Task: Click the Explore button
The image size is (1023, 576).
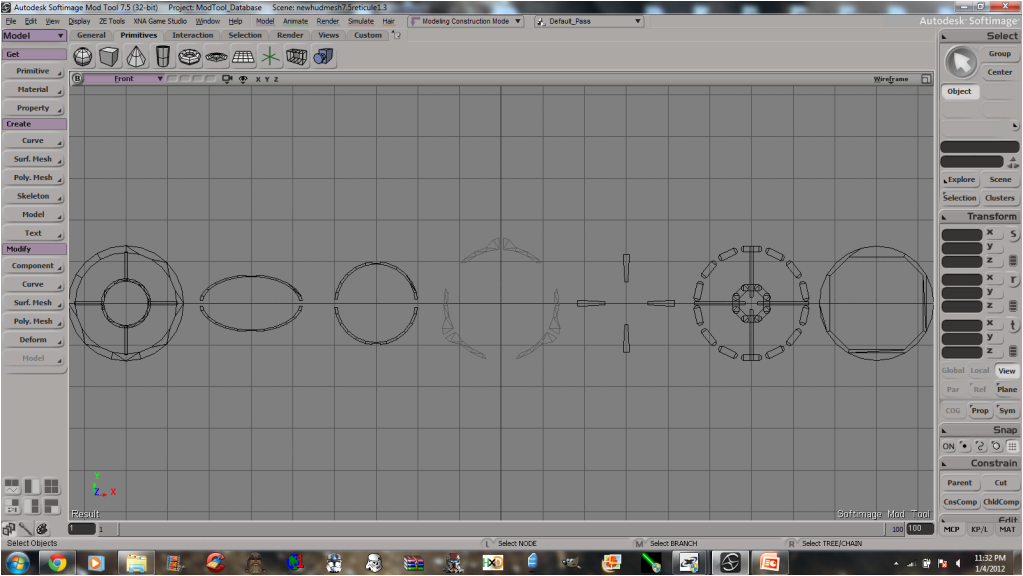Action: 960,179
